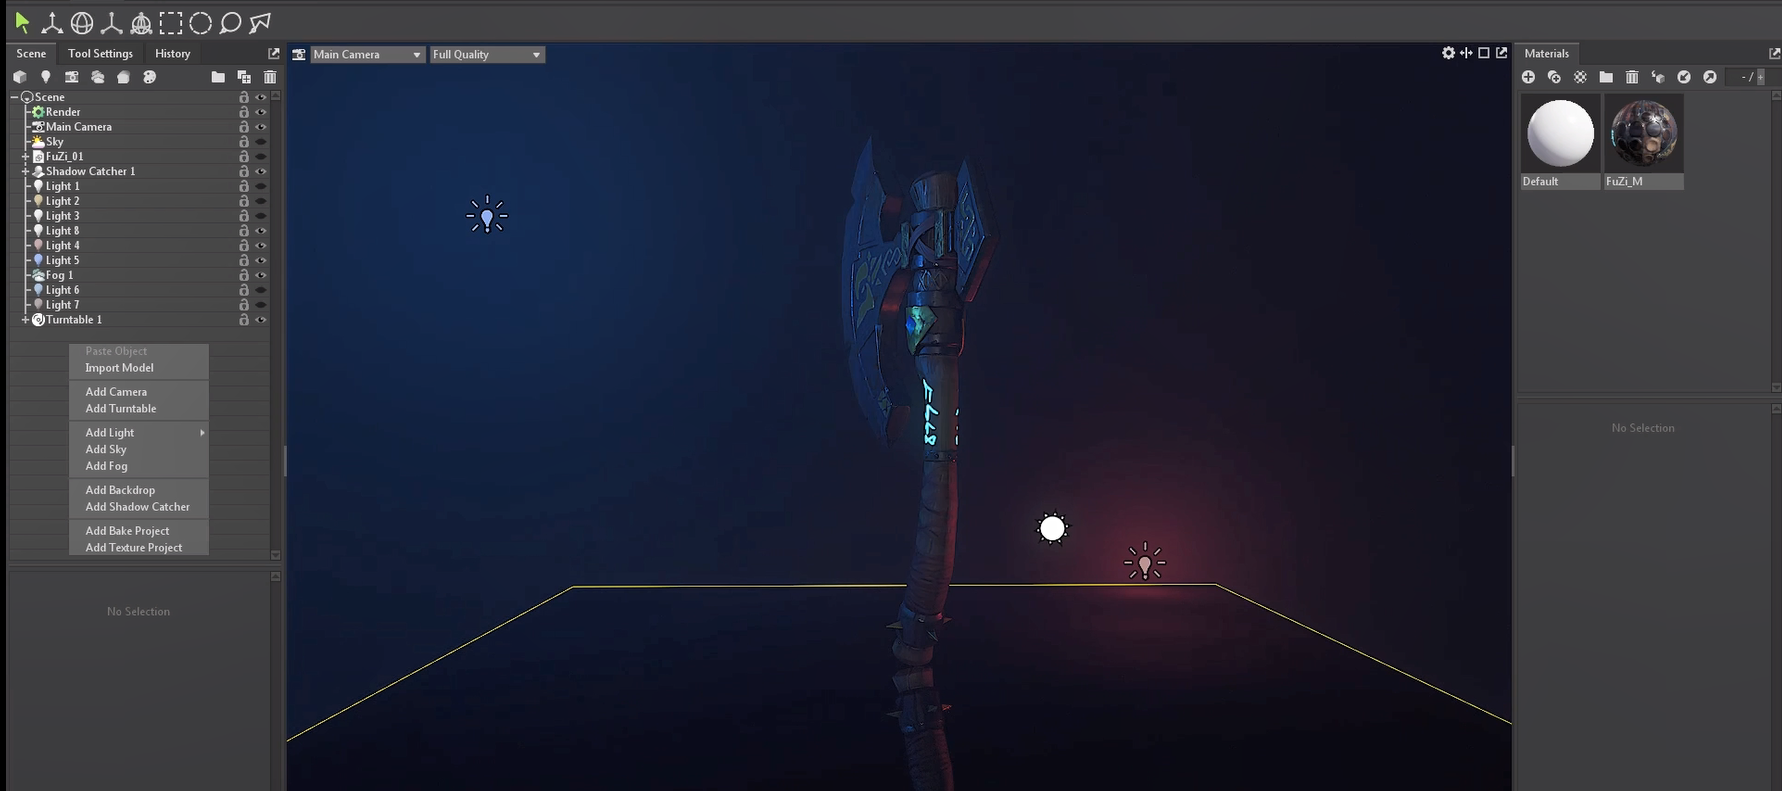Open the Main Camera dropdown
This screenshot has height=791, width=1782.
click(x=367, y=55)
